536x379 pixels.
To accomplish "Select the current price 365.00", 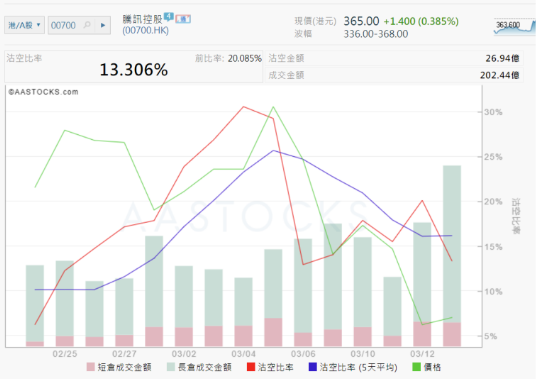I will click(361, 21).
